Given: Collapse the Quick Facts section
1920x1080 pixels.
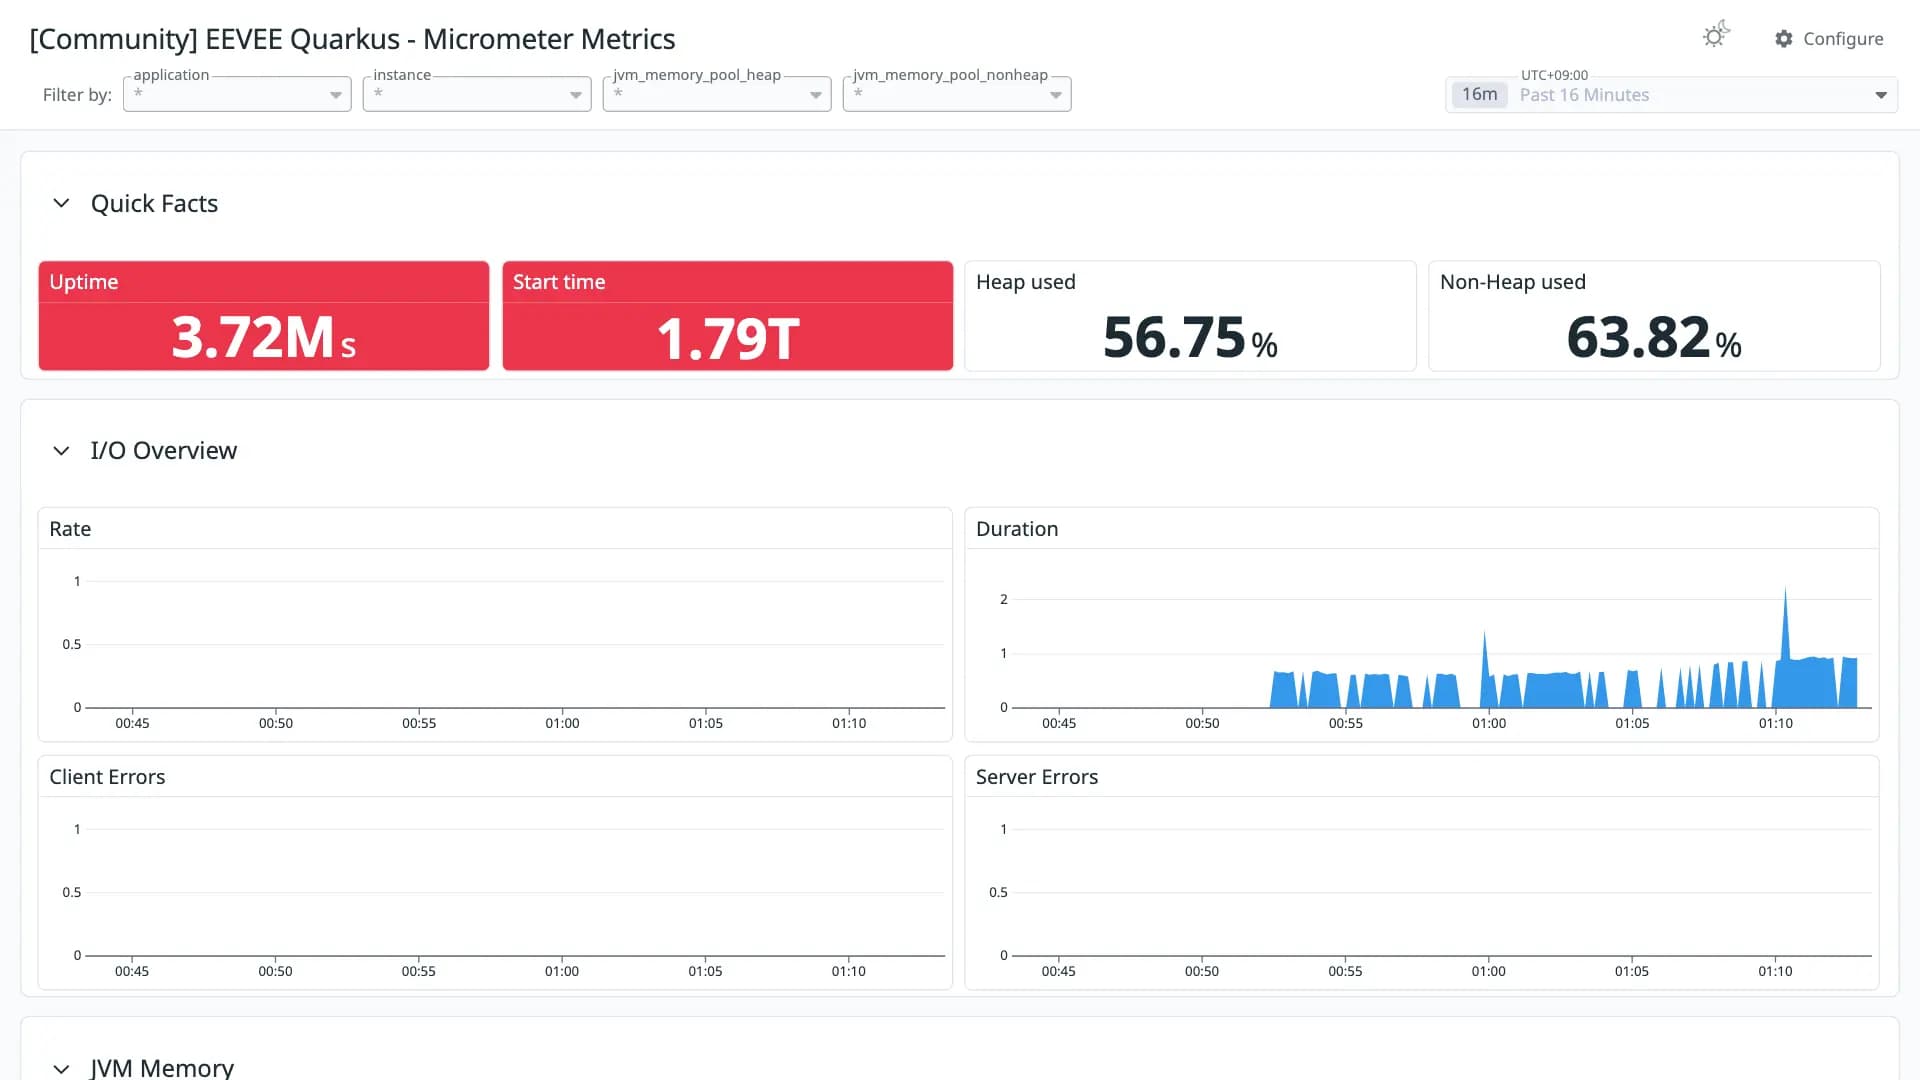Looking at the screenshot, I should pyautogui.click(x=61, y=203).
